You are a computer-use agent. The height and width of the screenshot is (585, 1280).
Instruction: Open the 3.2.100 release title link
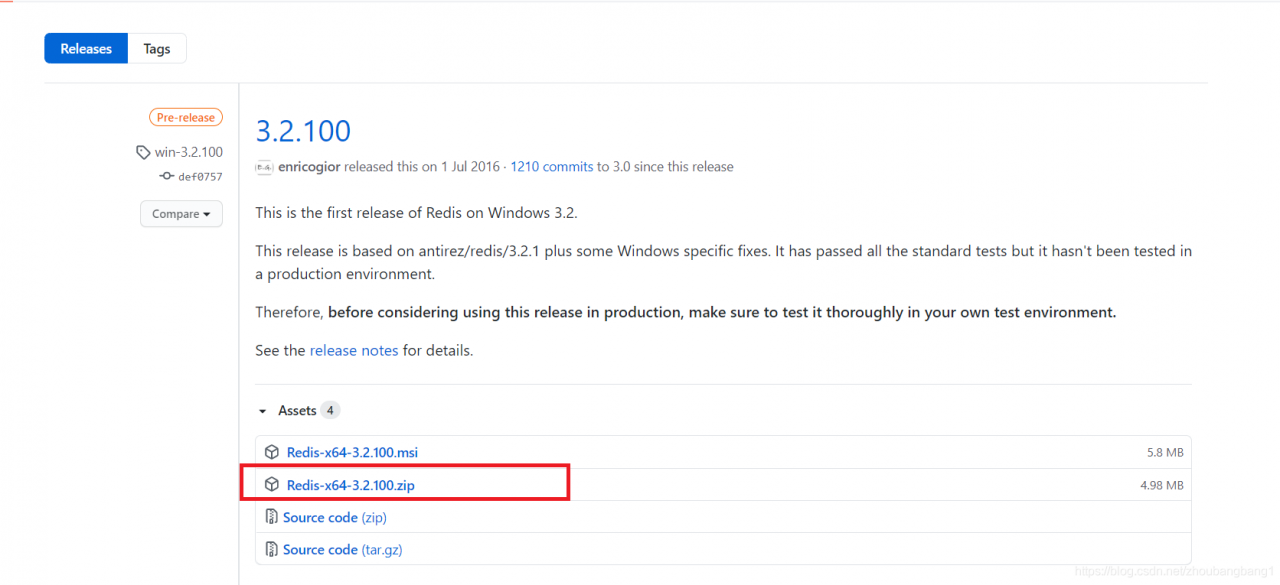coord(303,130)
